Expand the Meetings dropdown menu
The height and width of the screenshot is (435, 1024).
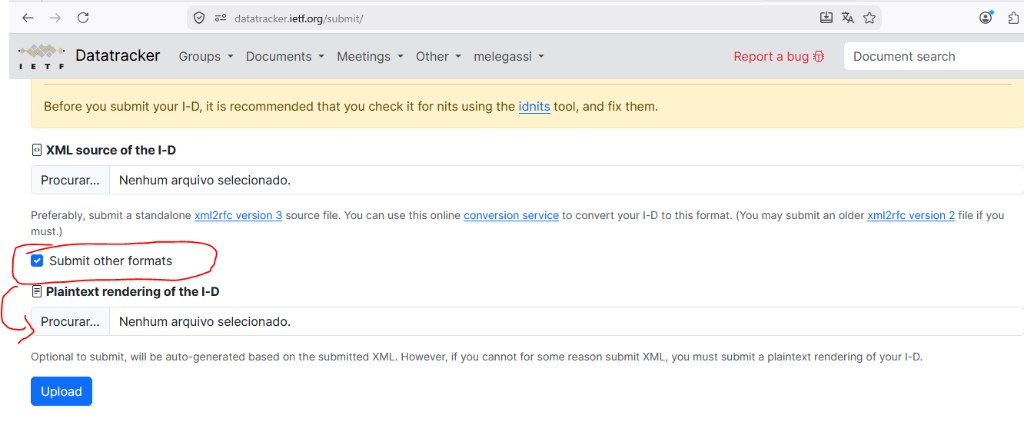click(x=370, y=57)
